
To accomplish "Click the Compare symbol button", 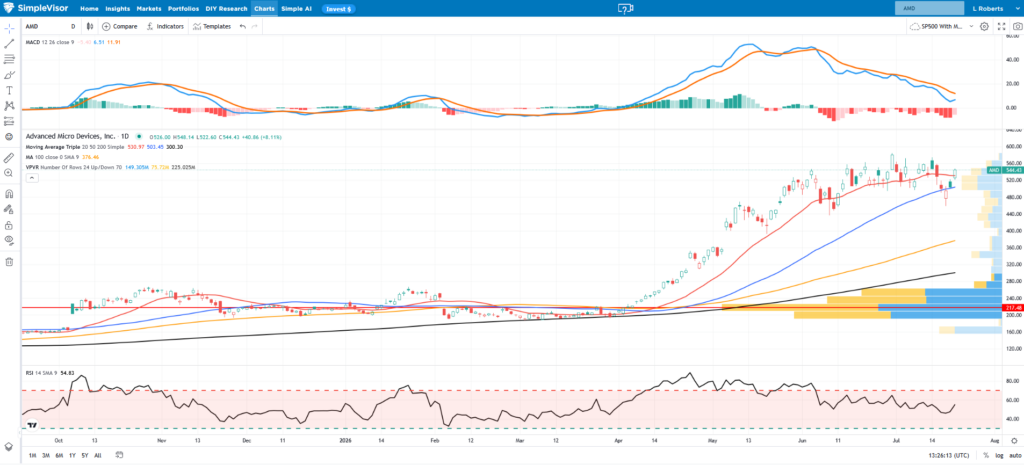I will coord(120,27).
